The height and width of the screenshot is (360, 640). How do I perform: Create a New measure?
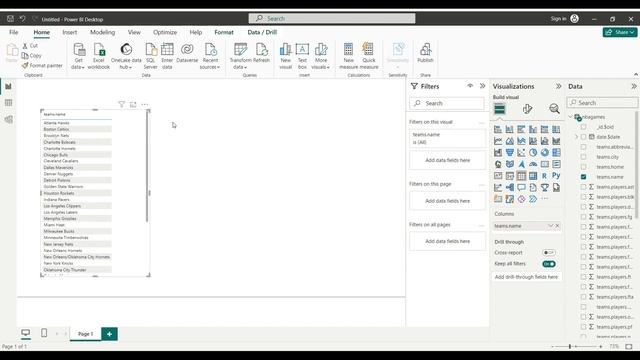(348, 56)
